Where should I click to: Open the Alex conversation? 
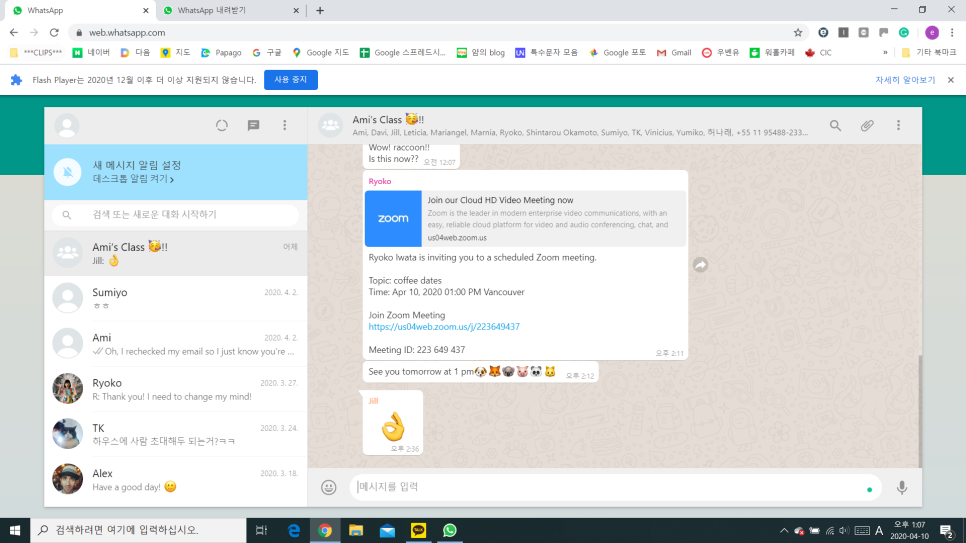tap(176, 480)
